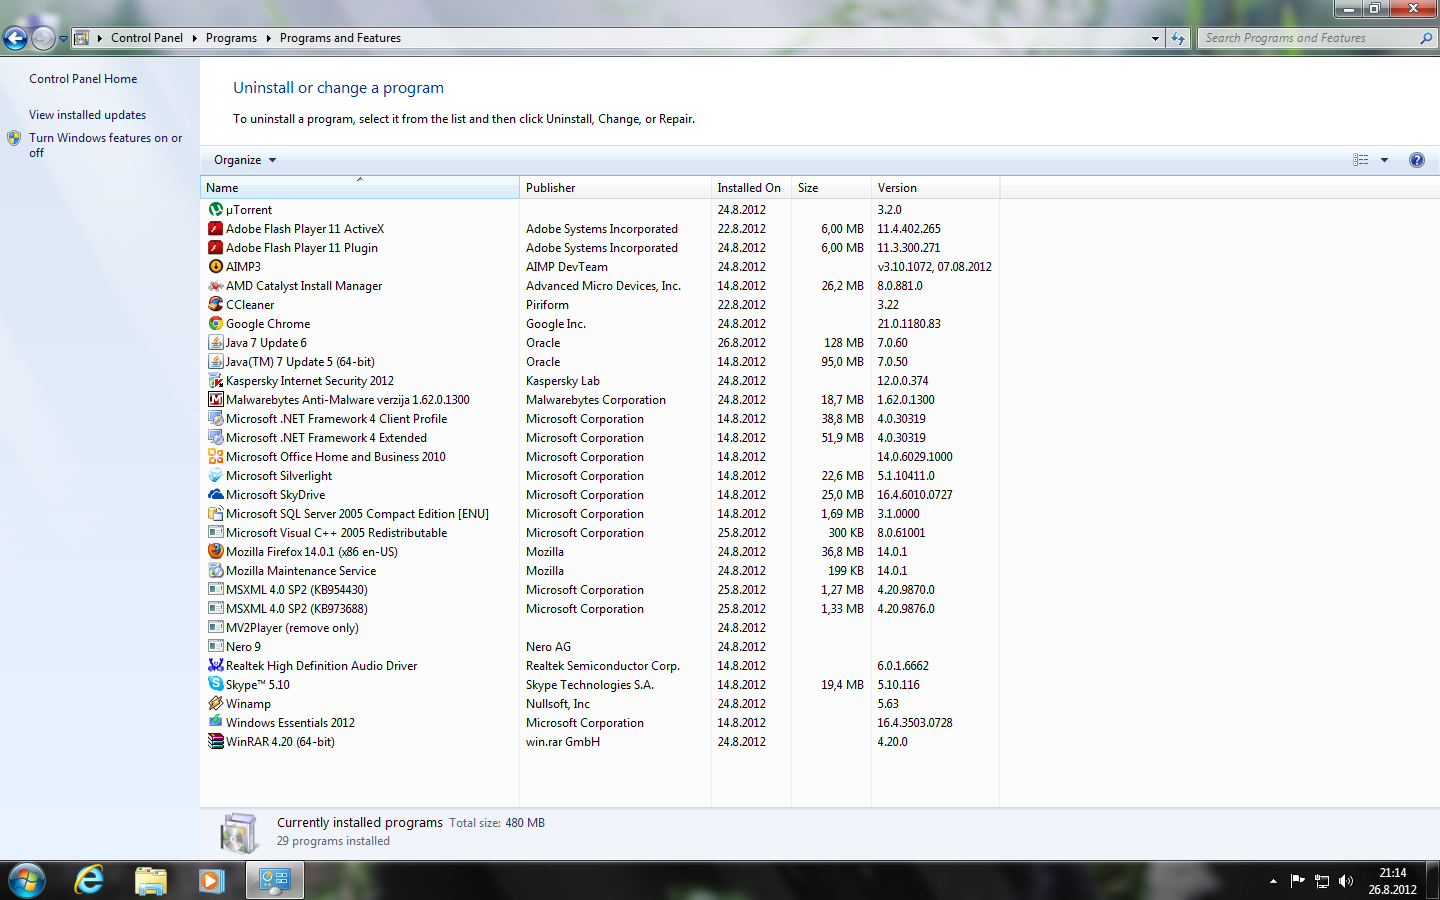The width and height of the screenshot is (1440, 900).
Task: Click the AMD Catalyst Install Manager icon
Action: [x=215, y=286]
